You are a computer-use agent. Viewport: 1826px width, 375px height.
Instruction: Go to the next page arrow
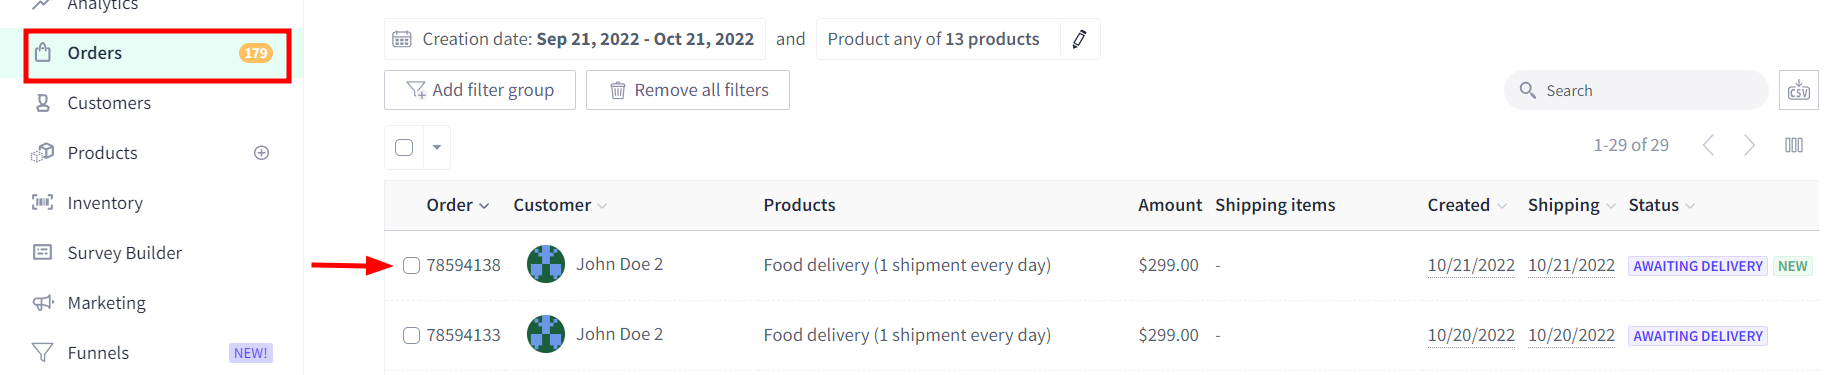1749,145
